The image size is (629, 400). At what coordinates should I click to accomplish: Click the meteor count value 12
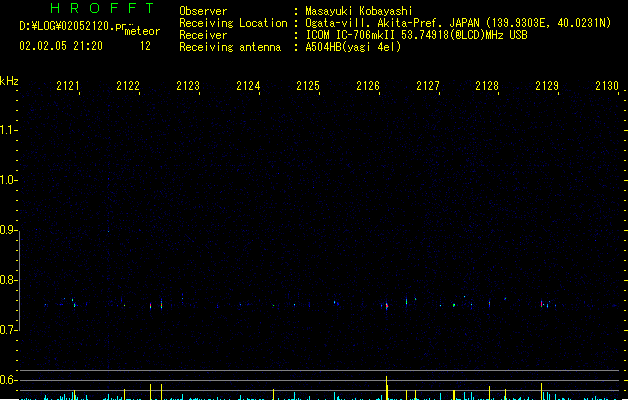pos(145,46)
